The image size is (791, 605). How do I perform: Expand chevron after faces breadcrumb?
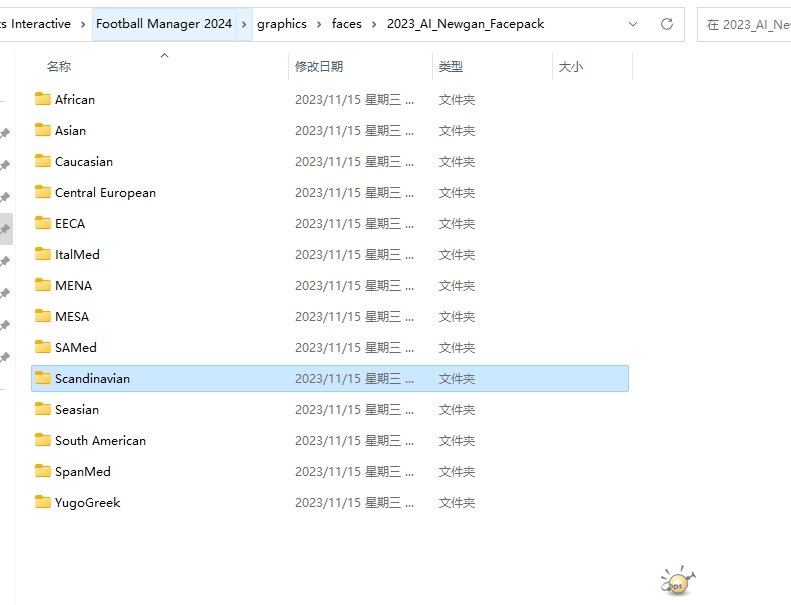pos(374,24)
